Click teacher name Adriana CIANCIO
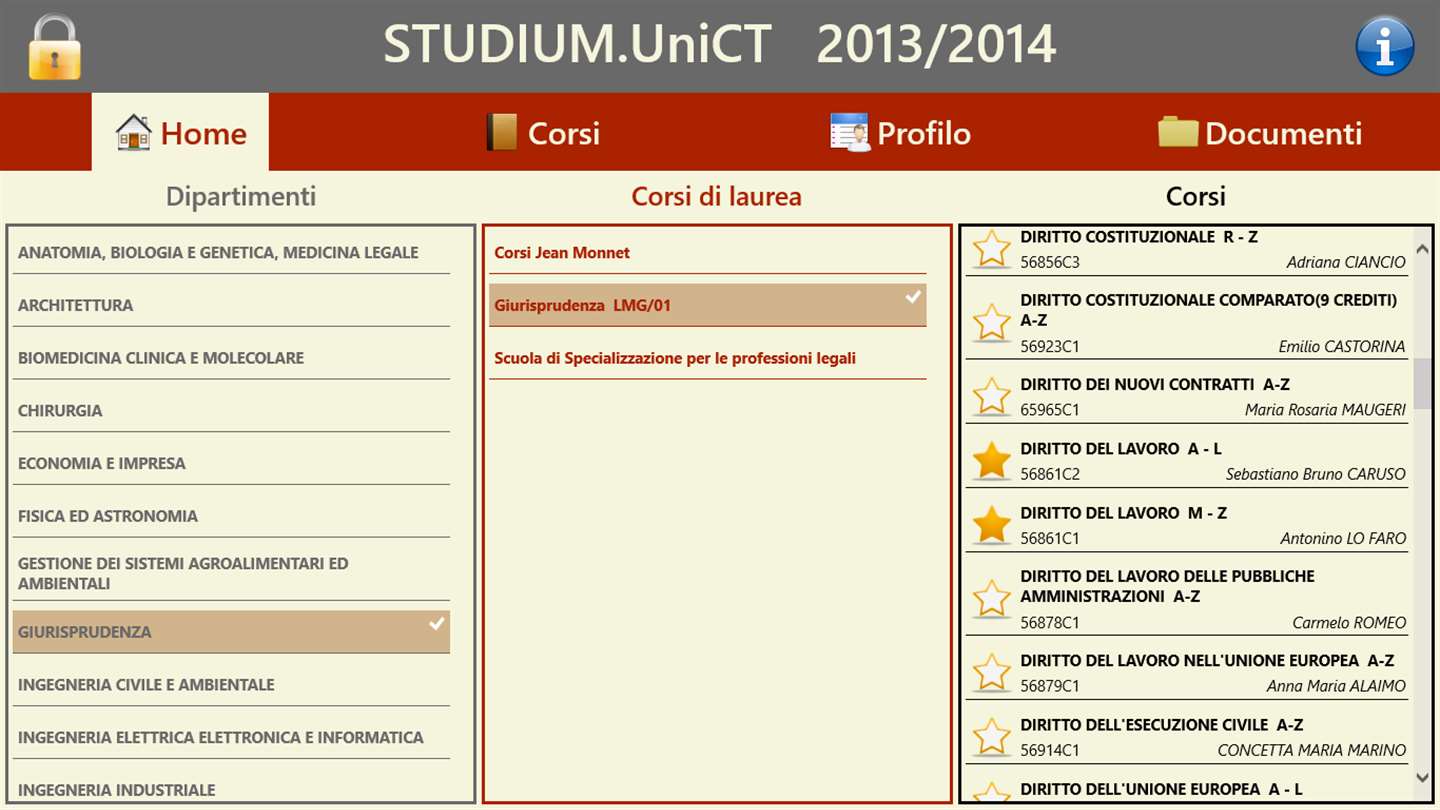1440x810 pixels. (x=1346, y=262)
